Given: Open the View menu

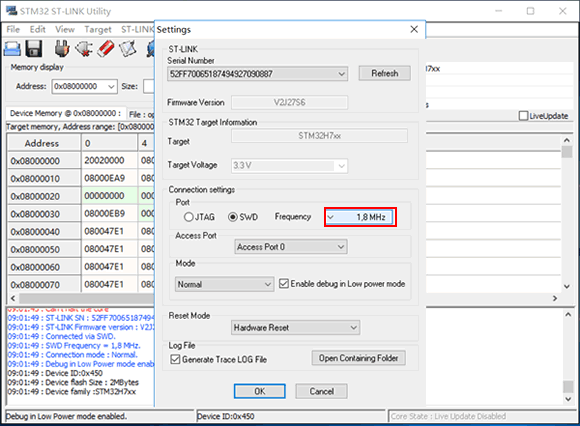Looking at the screenshot, I should [x=65, y=29].
